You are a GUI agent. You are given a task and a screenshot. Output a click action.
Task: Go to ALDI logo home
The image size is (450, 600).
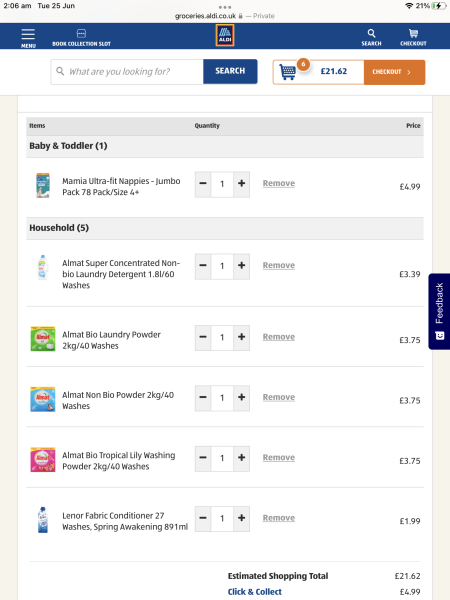[x=225, y=35]
